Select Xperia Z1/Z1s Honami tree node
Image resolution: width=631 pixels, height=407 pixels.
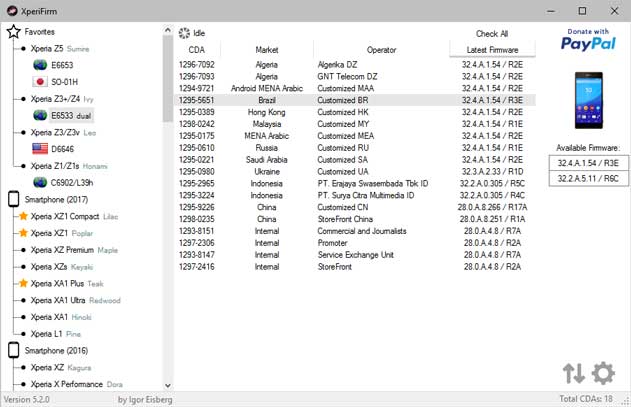[69, 165]
